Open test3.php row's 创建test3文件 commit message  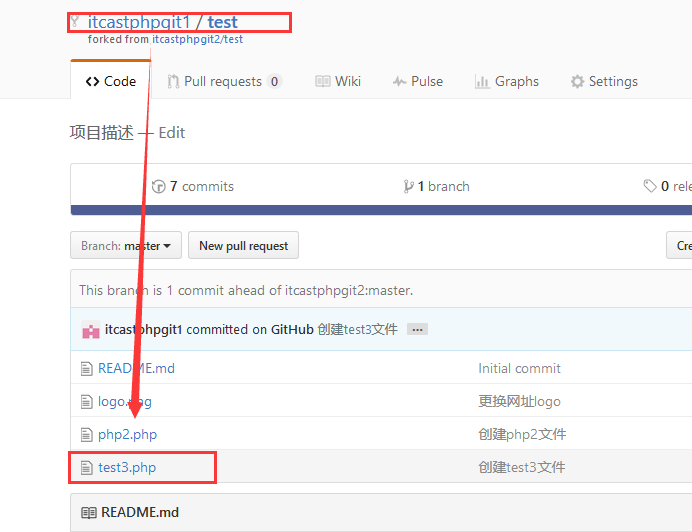[522, 468]
